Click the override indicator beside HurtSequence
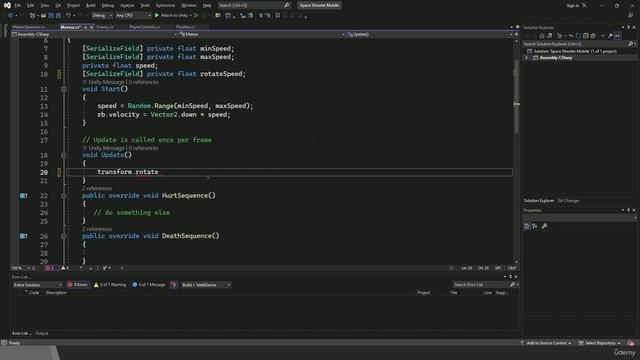This screenshot has width=640, height=360. coord(24,196)
